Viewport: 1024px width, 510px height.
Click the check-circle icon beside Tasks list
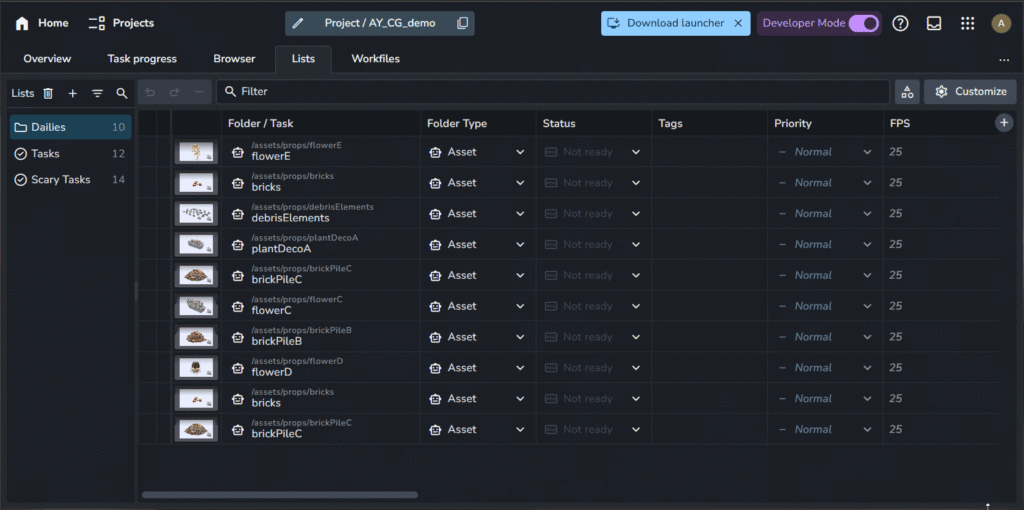click(20, 153)
